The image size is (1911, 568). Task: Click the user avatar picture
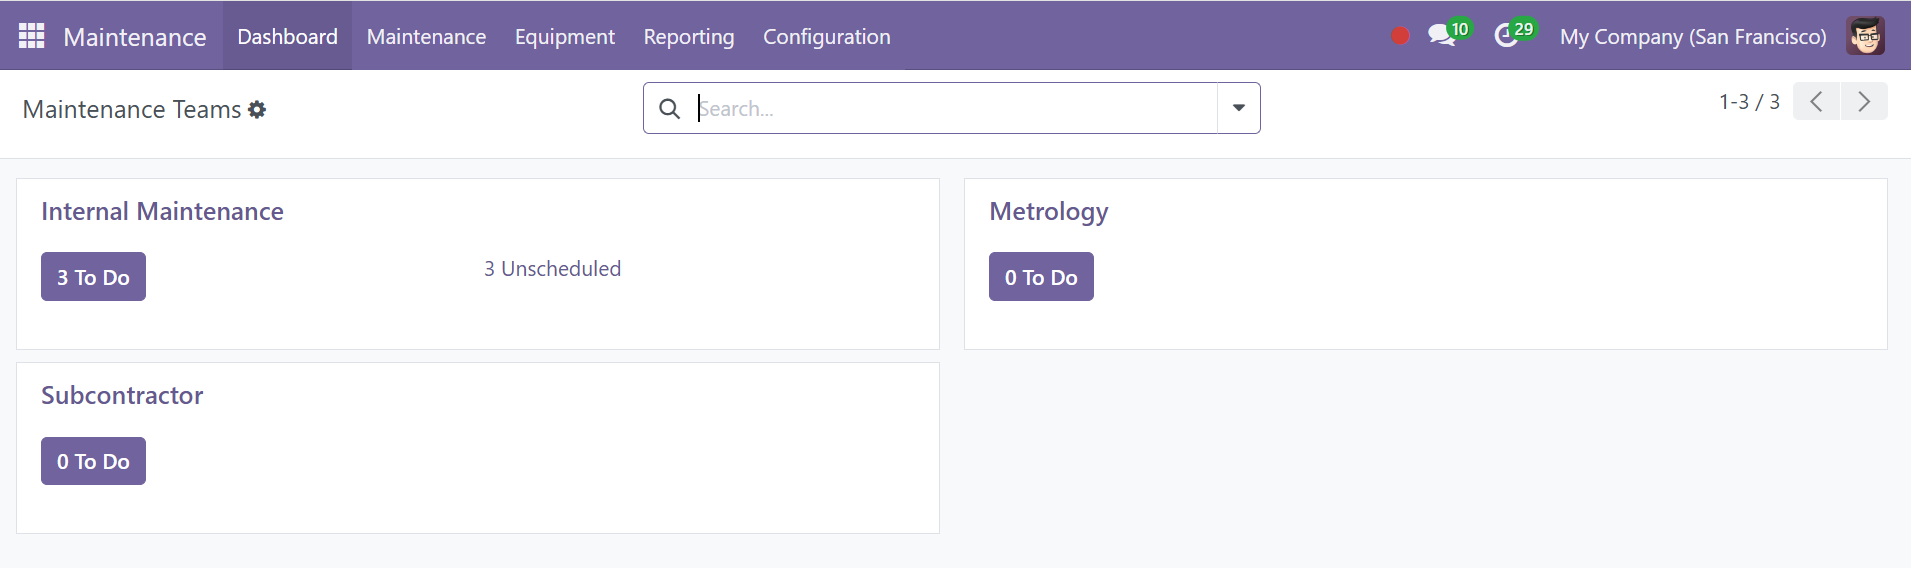(1865, 36)
